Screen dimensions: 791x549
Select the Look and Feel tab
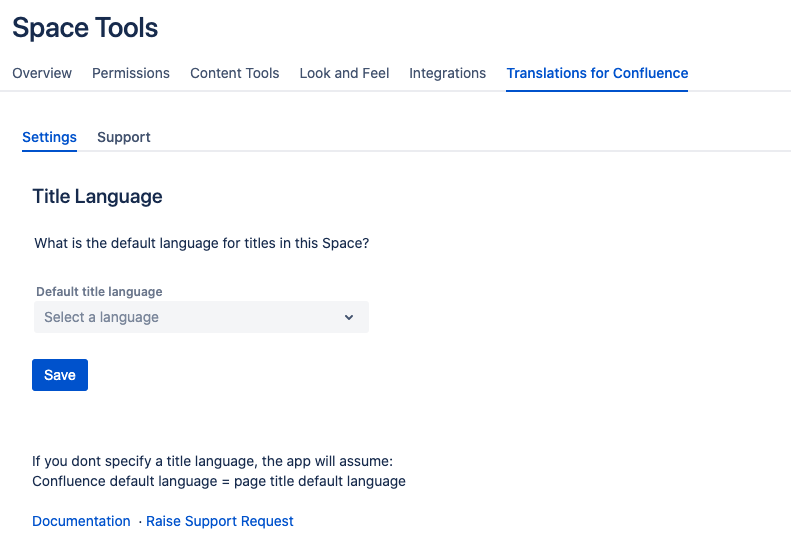pyautogui.click(x=344, y=73)
